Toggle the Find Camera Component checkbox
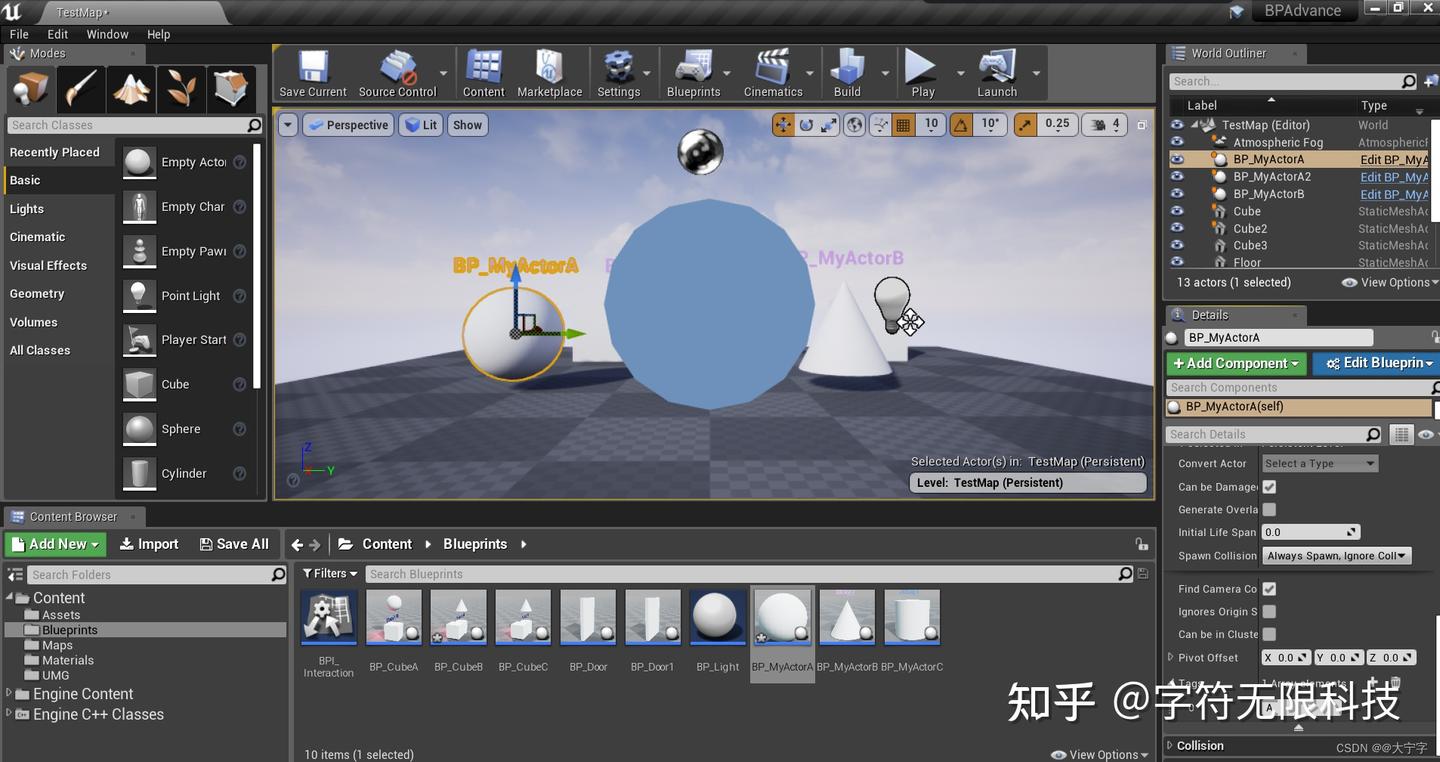The image size is (1440, 762). [x=1270, y=588]
